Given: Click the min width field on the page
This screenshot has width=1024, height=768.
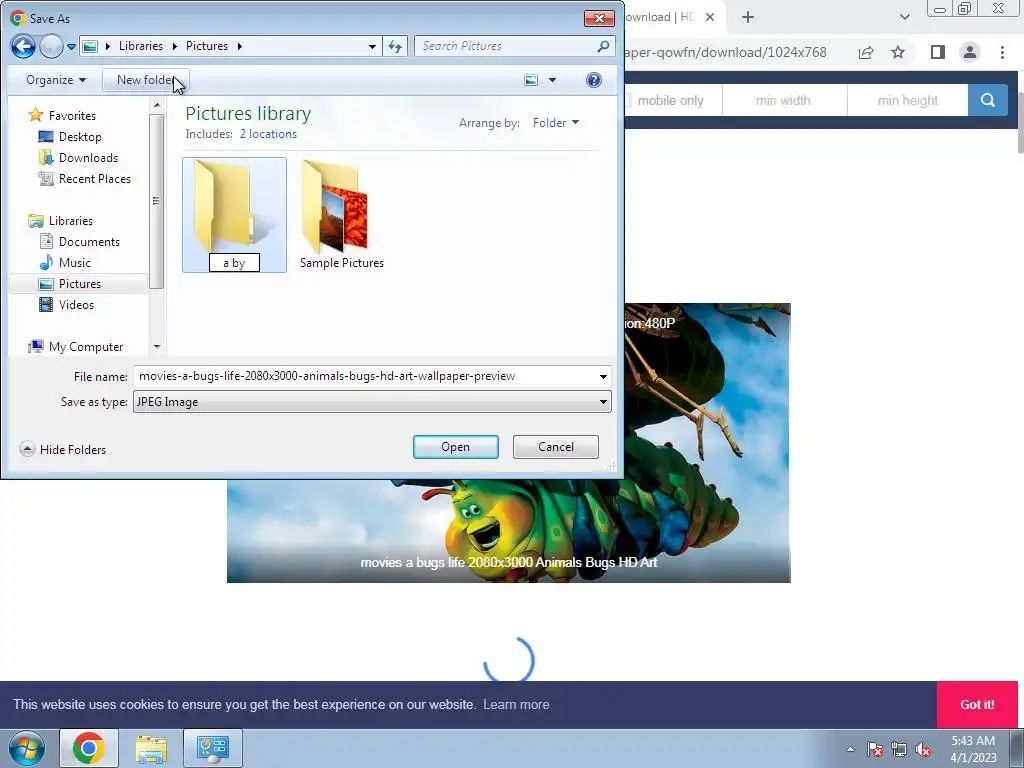Looking at the screenshot, I should [784, 101].
